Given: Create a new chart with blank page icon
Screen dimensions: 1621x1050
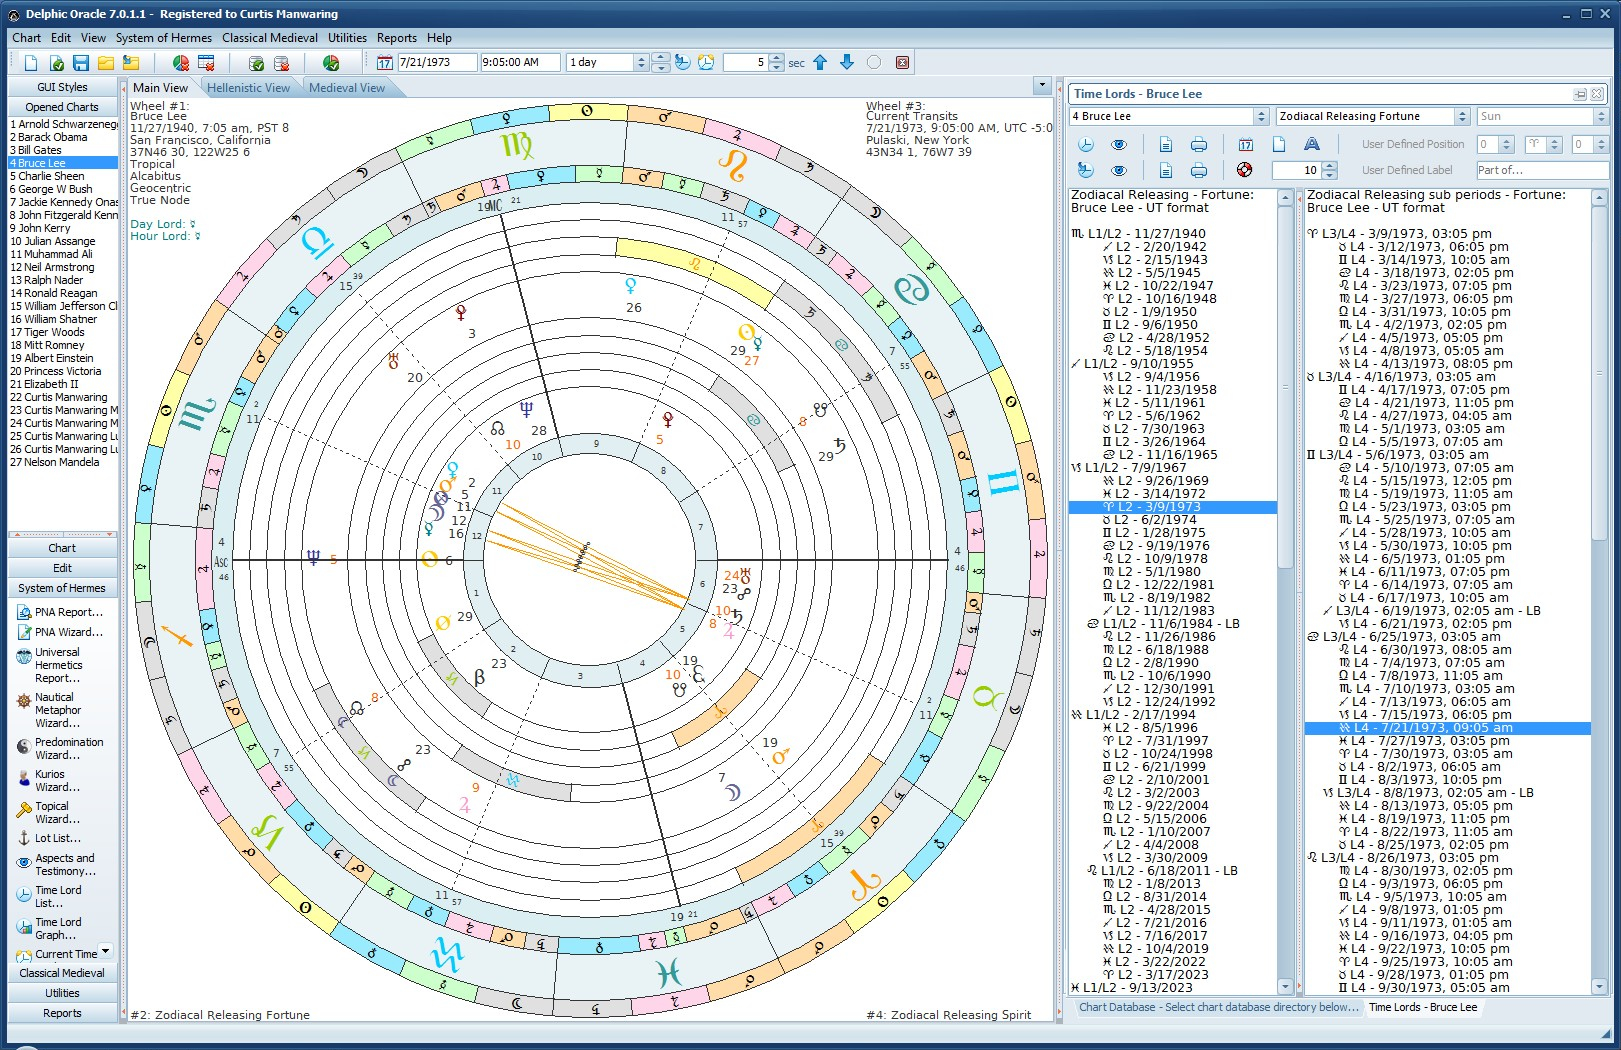Looking at the screenshot, I should (31, 63).
